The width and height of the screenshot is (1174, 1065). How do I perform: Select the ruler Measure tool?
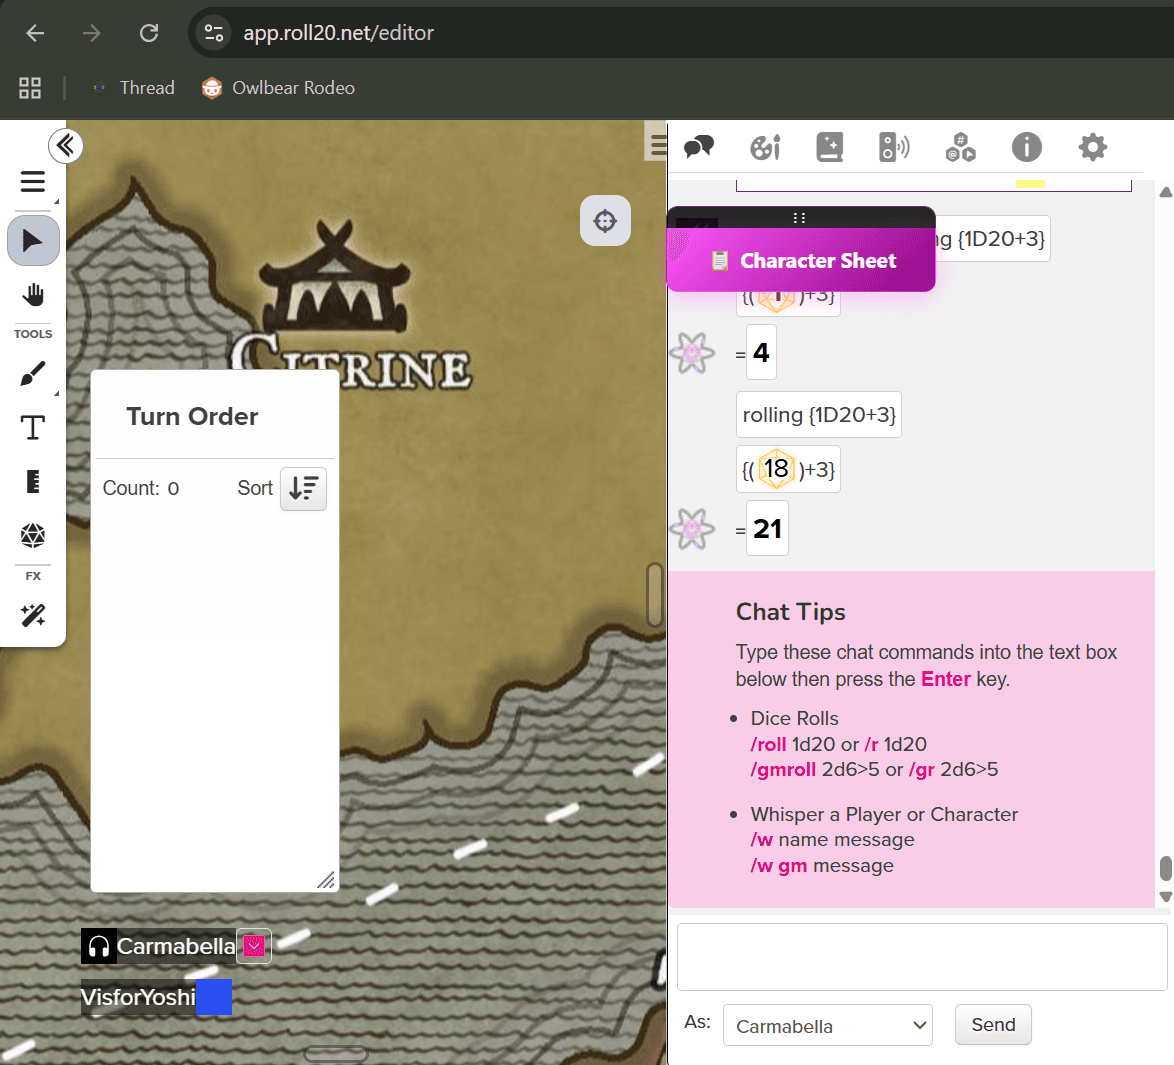[x=33, y=481]
